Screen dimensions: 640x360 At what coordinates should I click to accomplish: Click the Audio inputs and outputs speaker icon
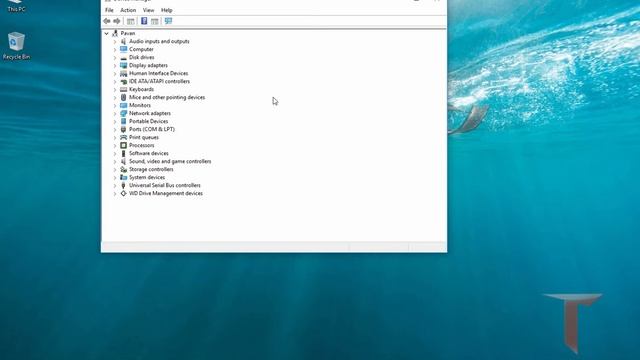tap(123, 41)
